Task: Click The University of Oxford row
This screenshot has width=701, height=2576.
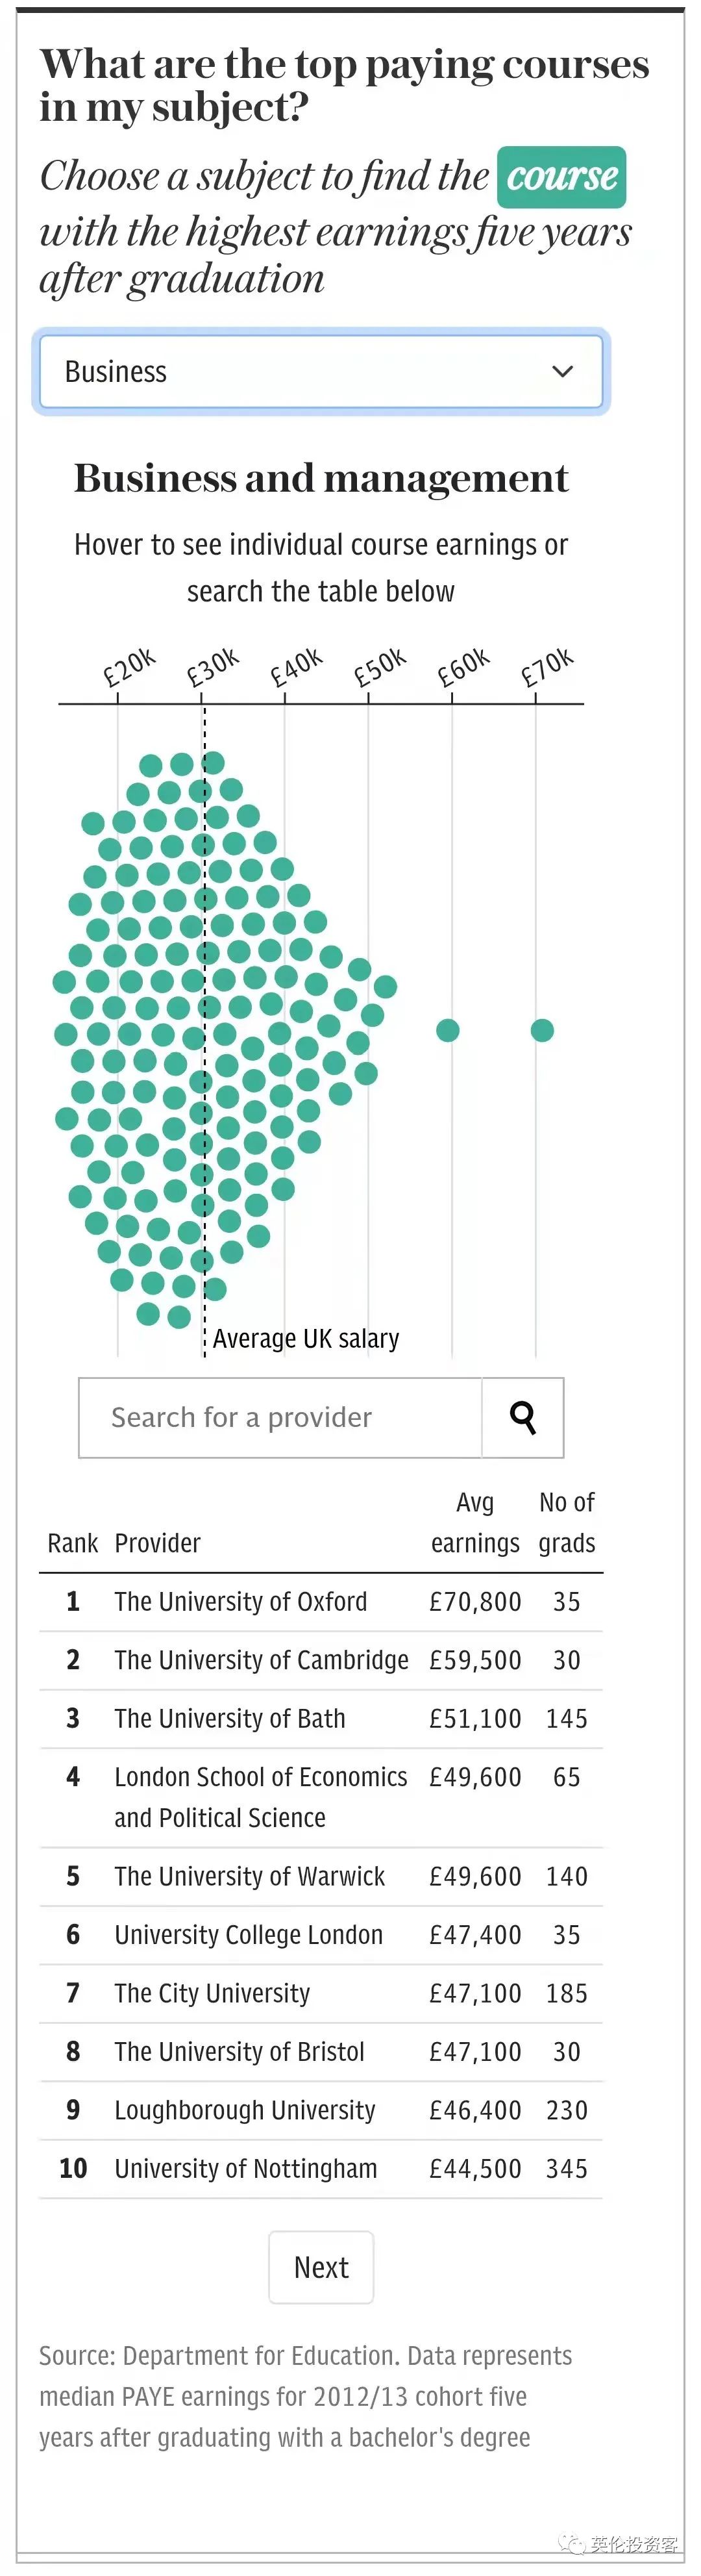Action: (321, 1602)
